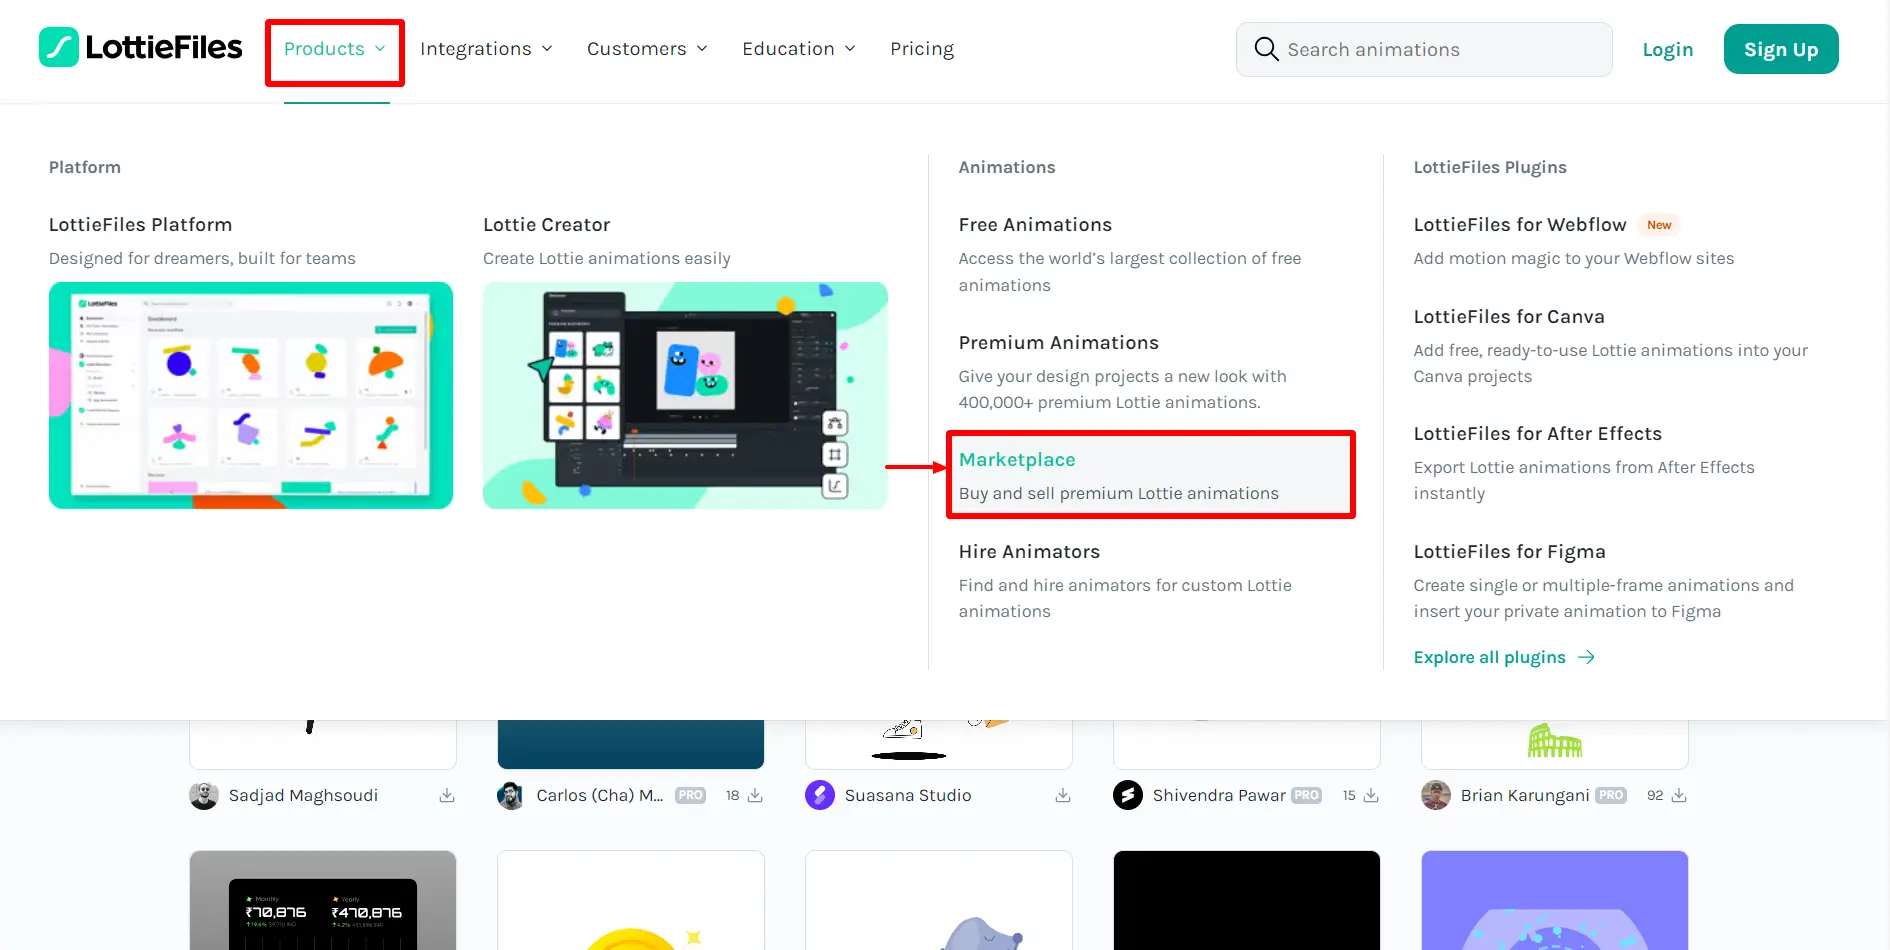
Task: Click the New badge beside LottieFiles for Webflow
Action: tap(1659, 225)
